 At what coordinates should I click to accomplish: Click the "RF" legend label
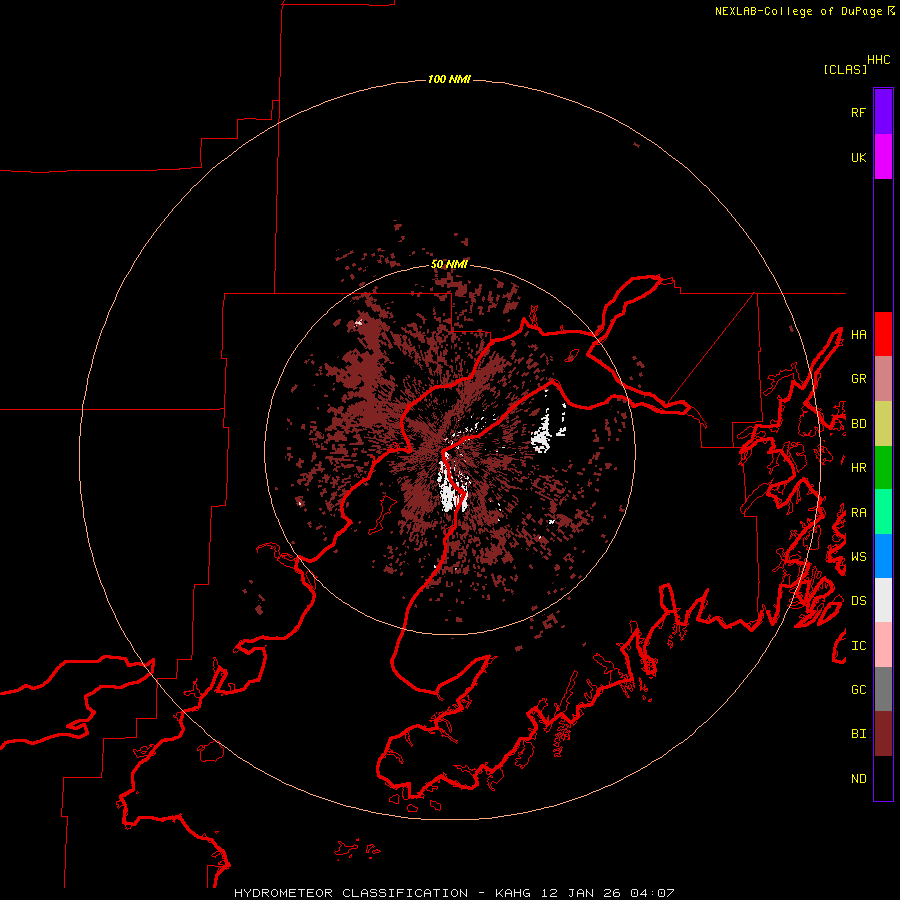(858, 112)
